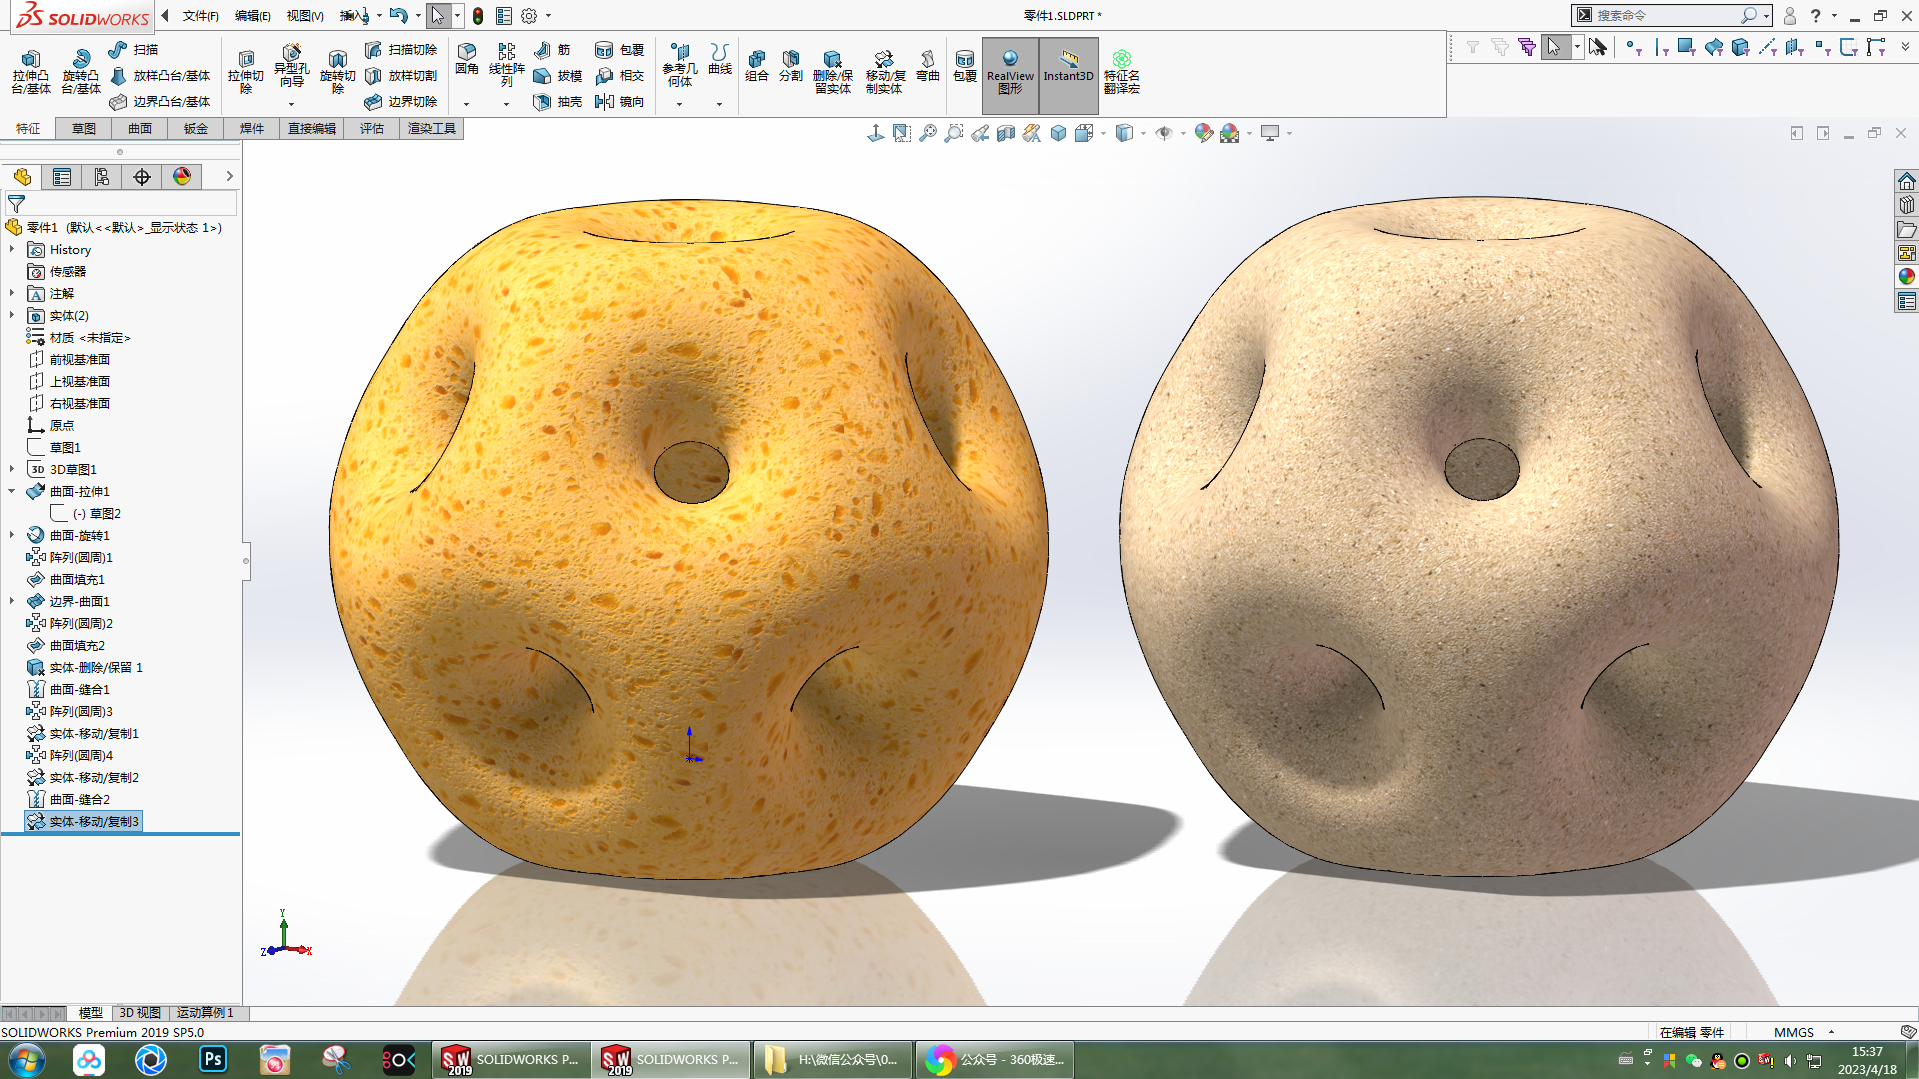Open the 参考几何体 dropdown arrow
The width and height of the screenshot is (1919, 1079).
(x=680, y=104)
